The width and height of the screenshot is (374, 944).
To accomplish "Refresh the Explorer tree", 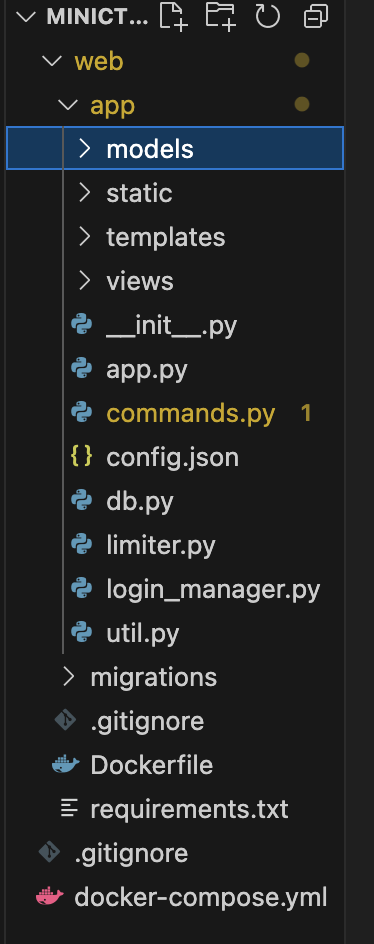I will pyautogui.click(x=267, y=16).
